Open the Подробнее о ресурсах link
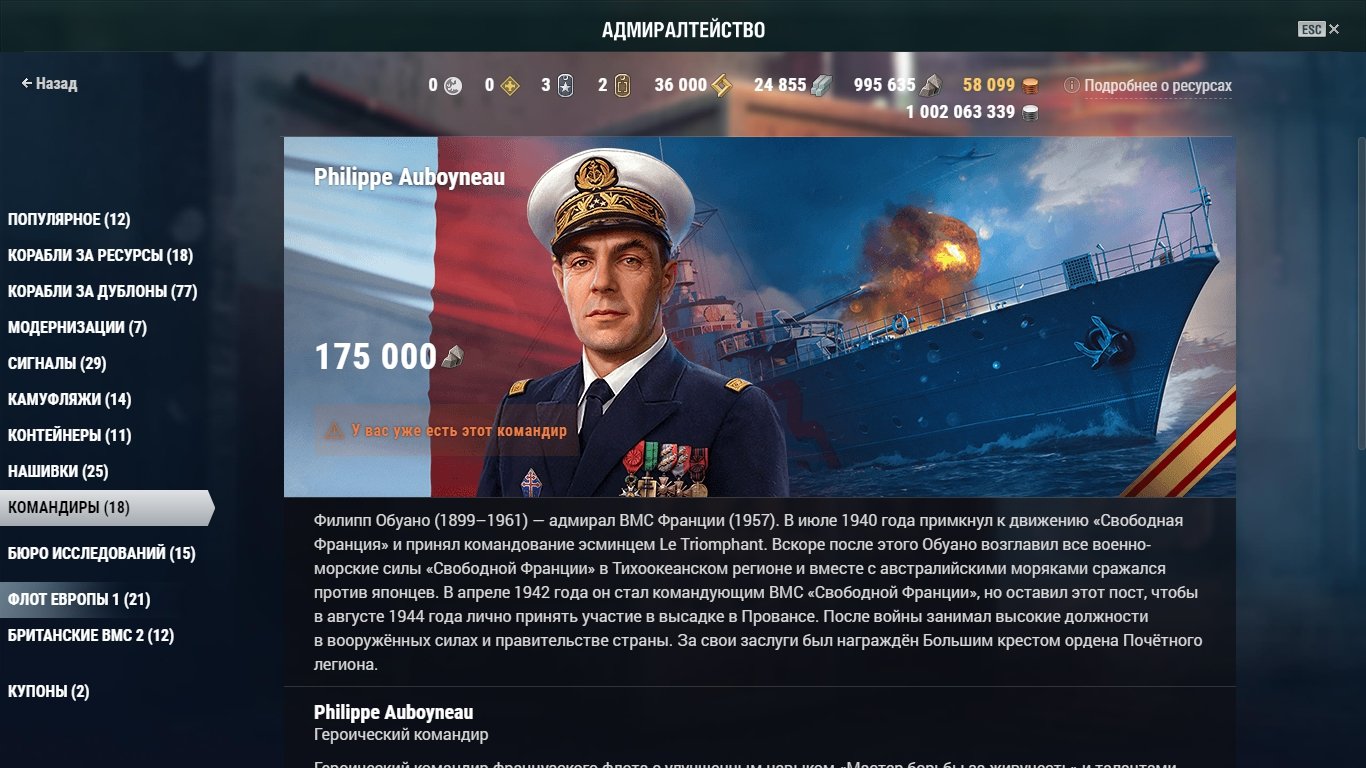 [1158, 86]
